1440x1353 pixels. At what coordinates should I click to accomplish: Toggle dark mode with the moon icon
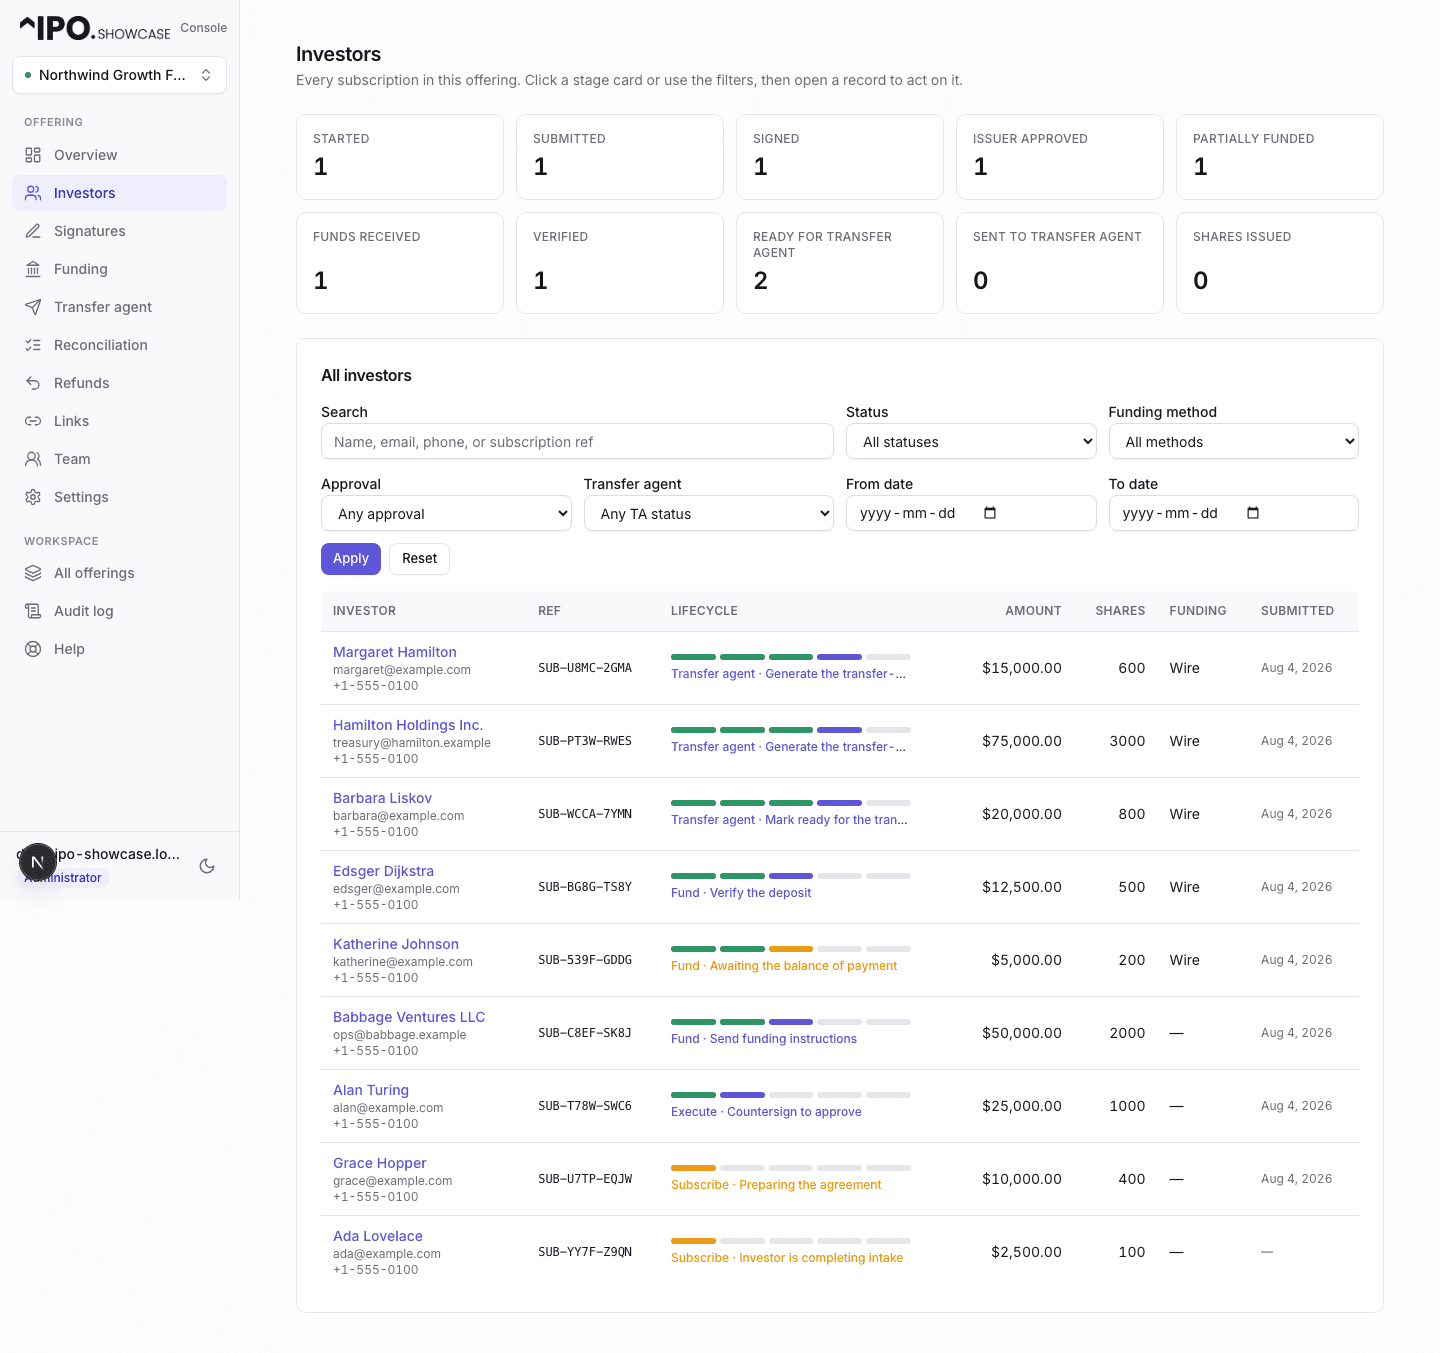207,866
